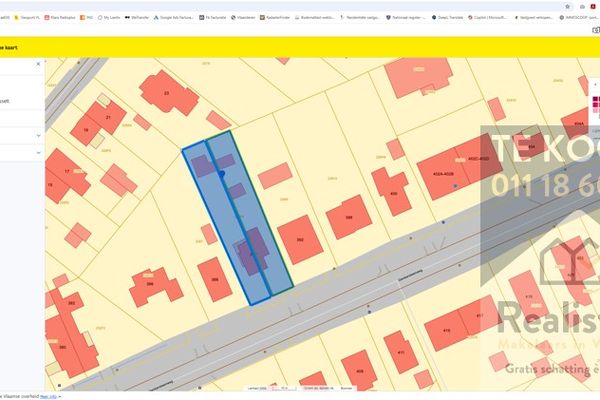This screenshot has width=600, height=400.
Task: Select the building numbered 398
Action: (x=349, y=217)
